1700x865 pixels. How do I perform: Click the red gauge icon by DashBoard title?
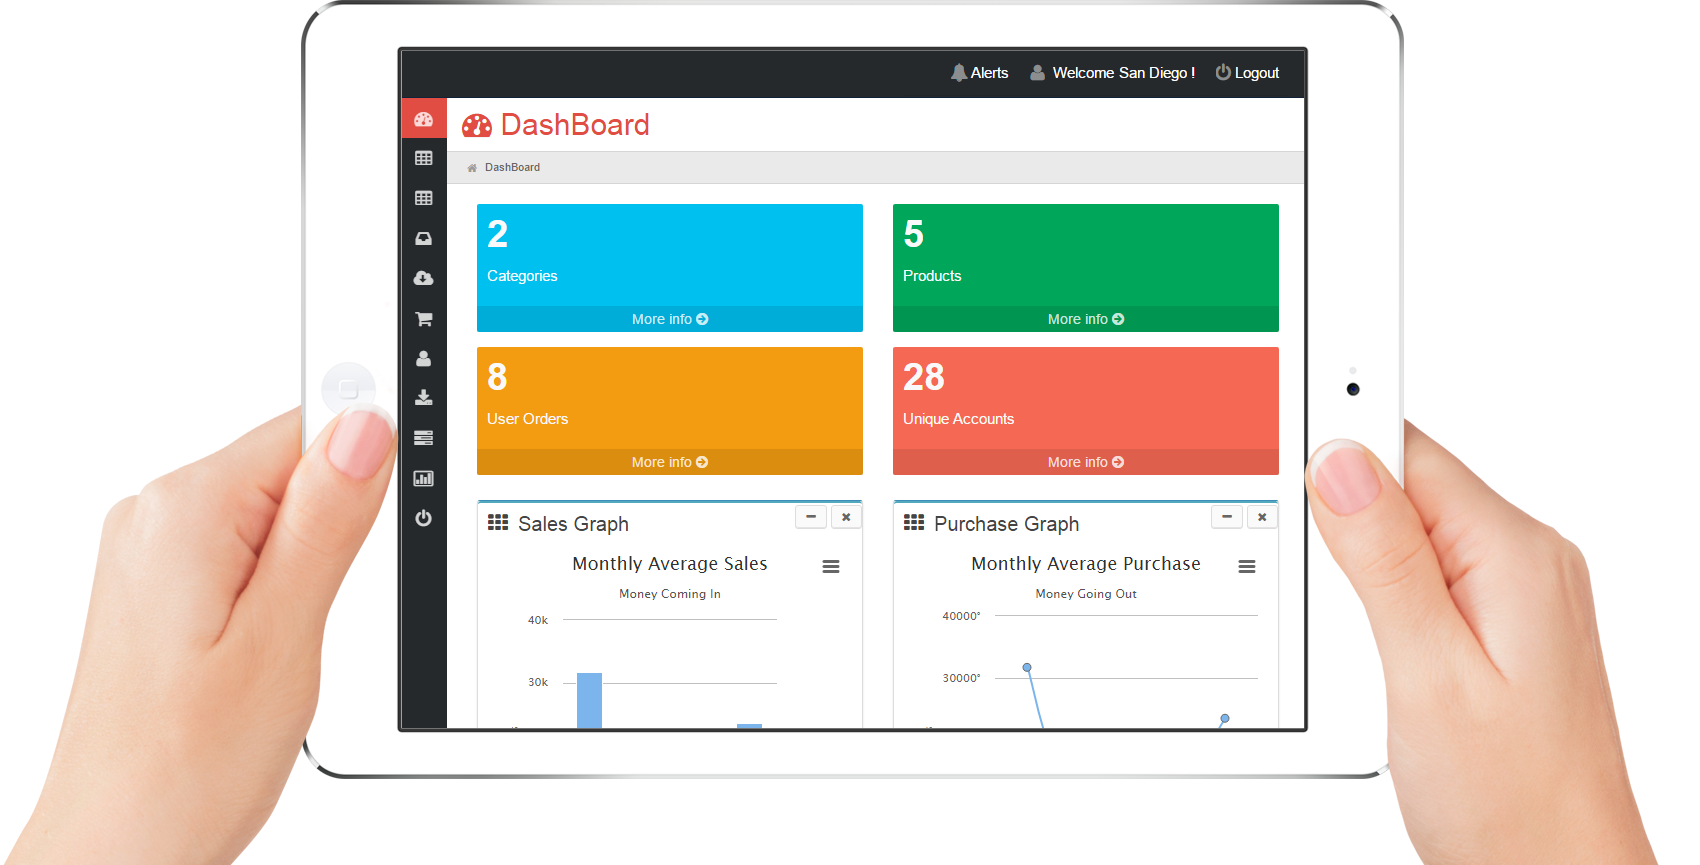tap(477, 125)
